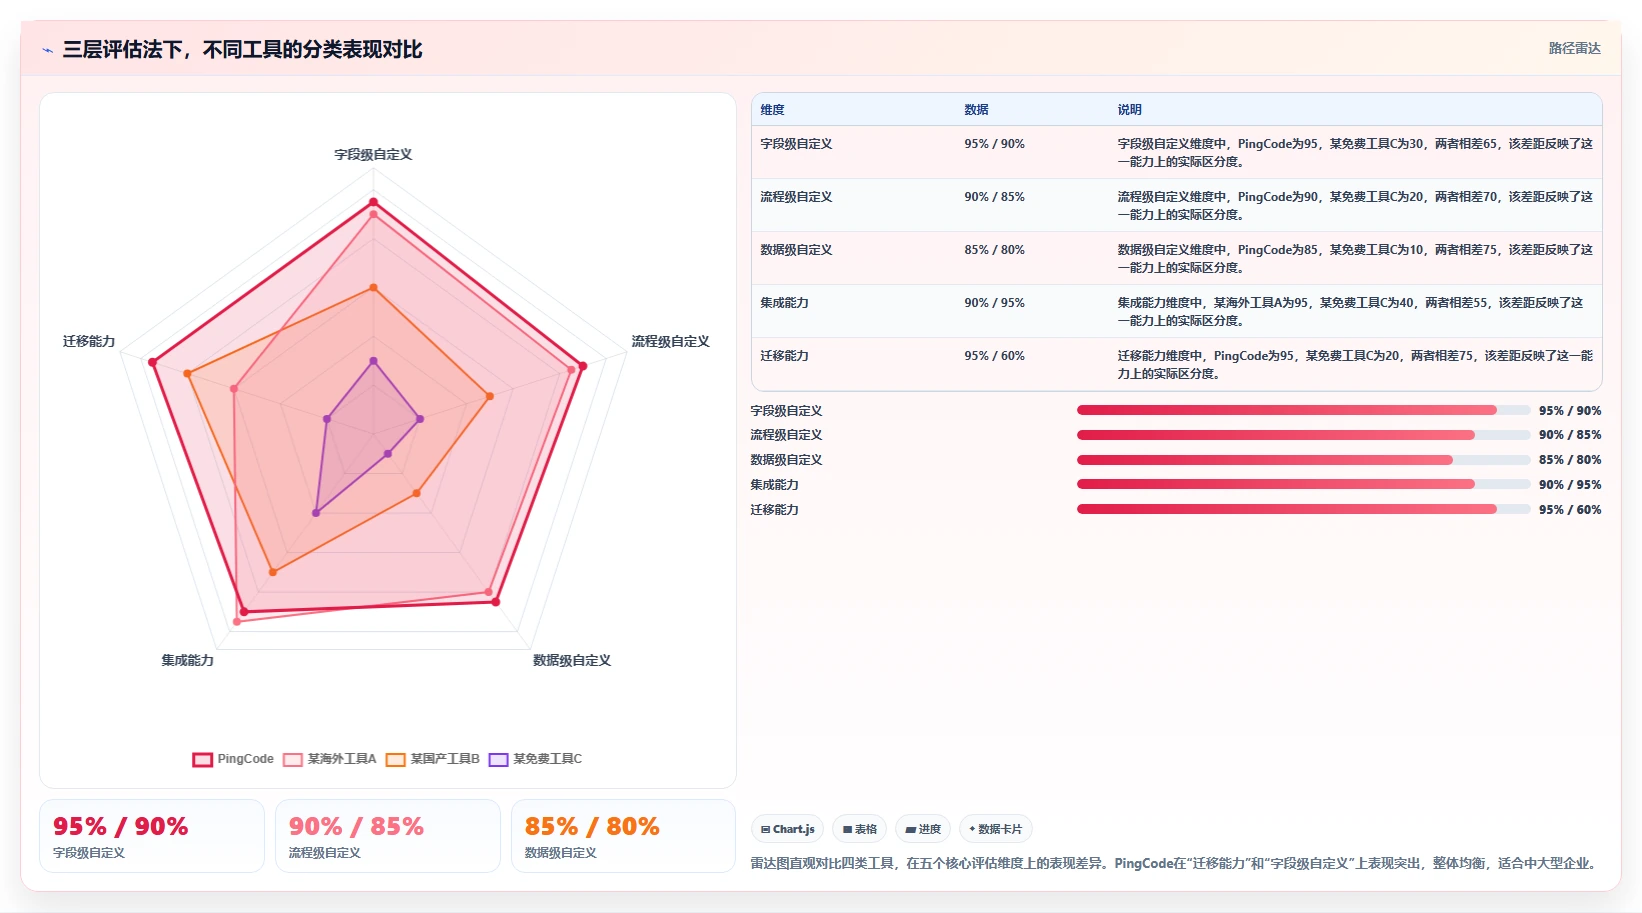Click the 字段级自定义 progress bar
Image resolution: width=1642 pixels, height=913 pixels.
1303,410
